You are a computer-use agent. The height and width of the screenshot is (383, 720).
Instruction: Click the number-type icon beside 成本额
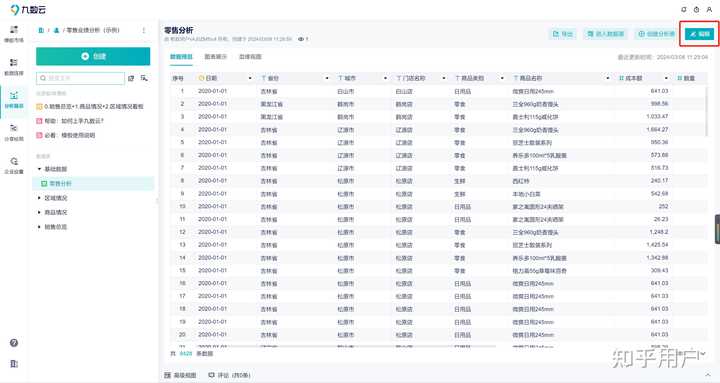point(621,78)
